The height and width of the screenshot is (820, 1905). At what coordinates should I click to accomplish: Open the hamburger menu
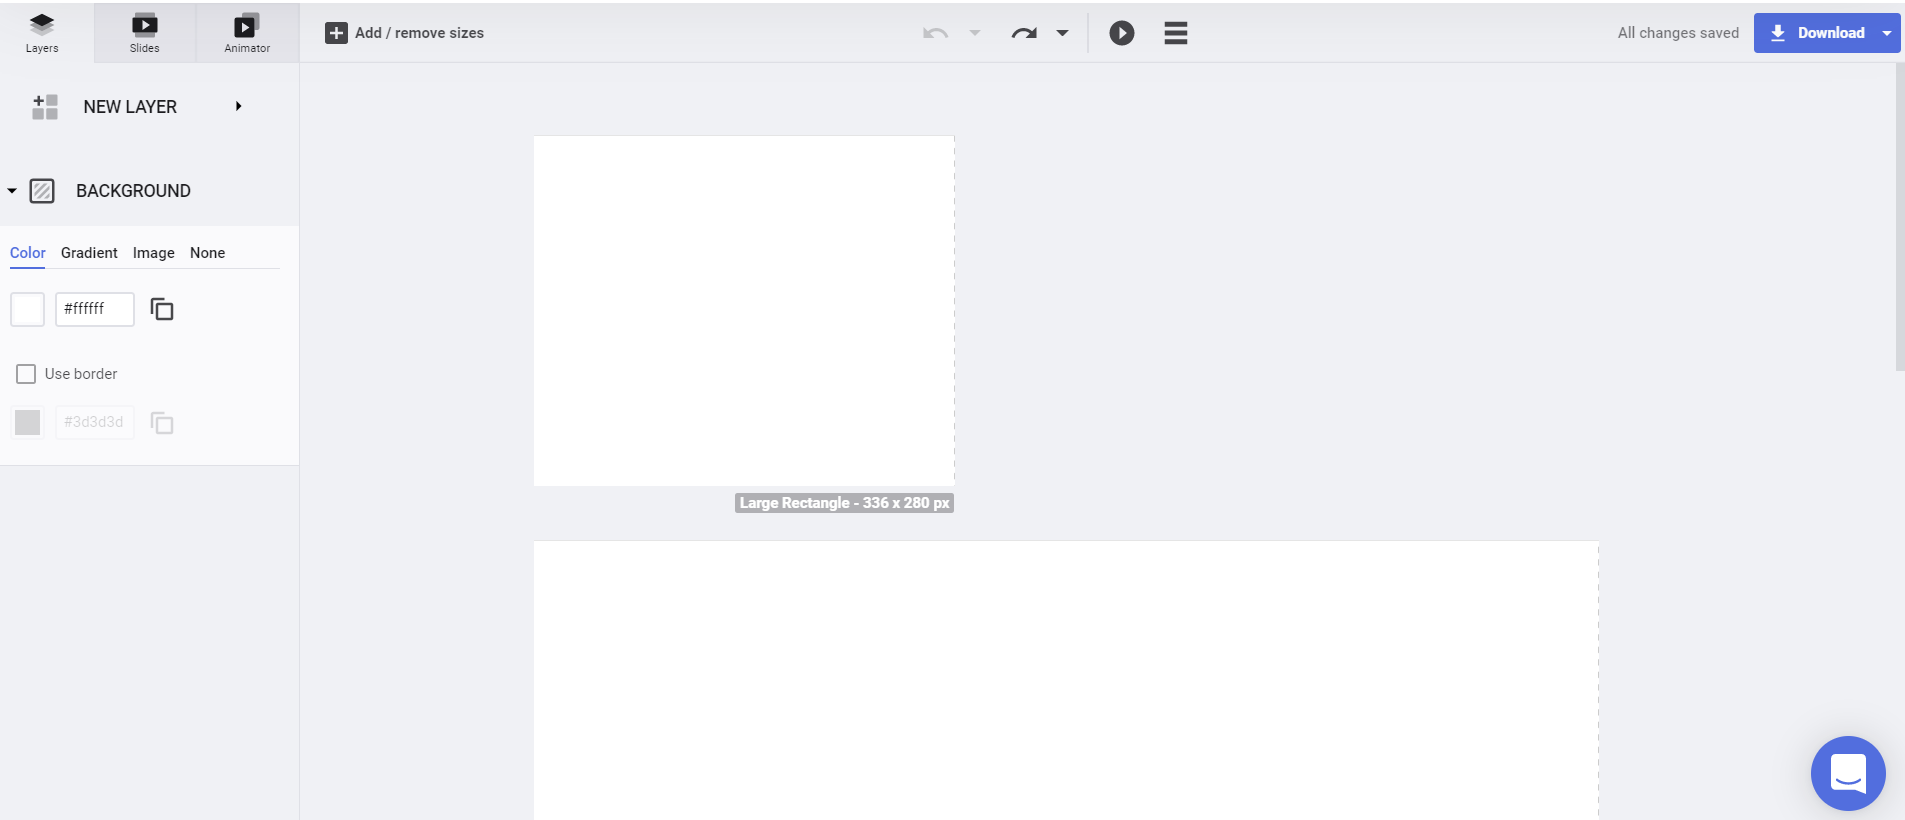tap(1176, 33)
